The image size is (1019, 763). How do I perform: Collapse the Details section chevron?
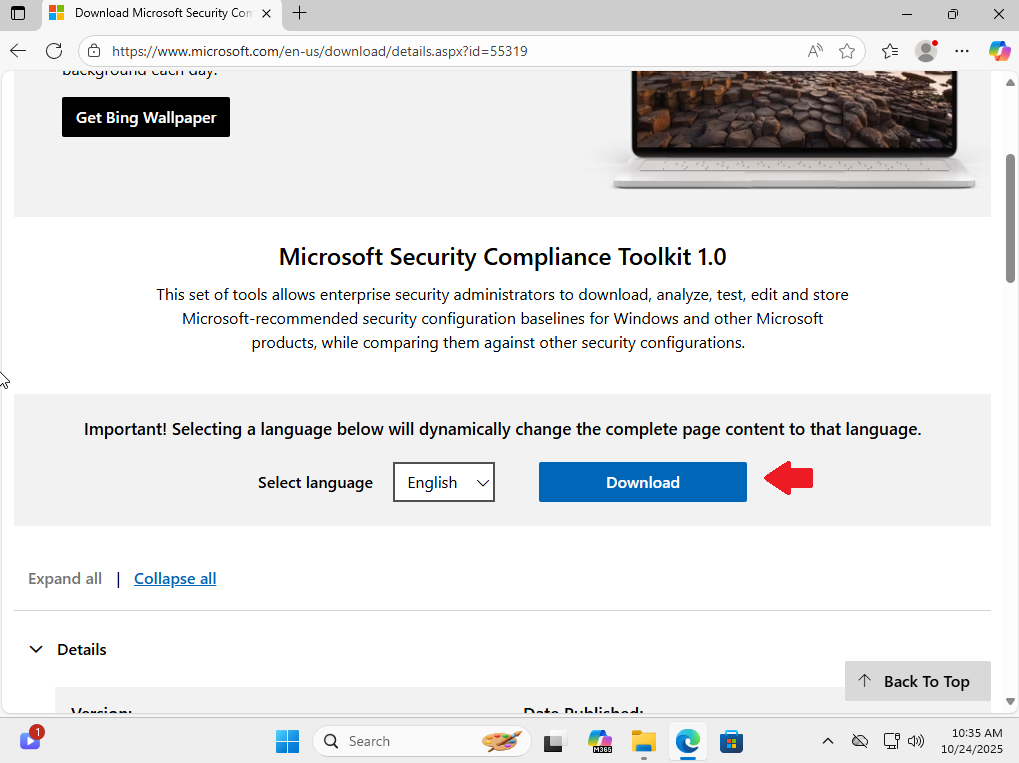(x=36, y=649)
